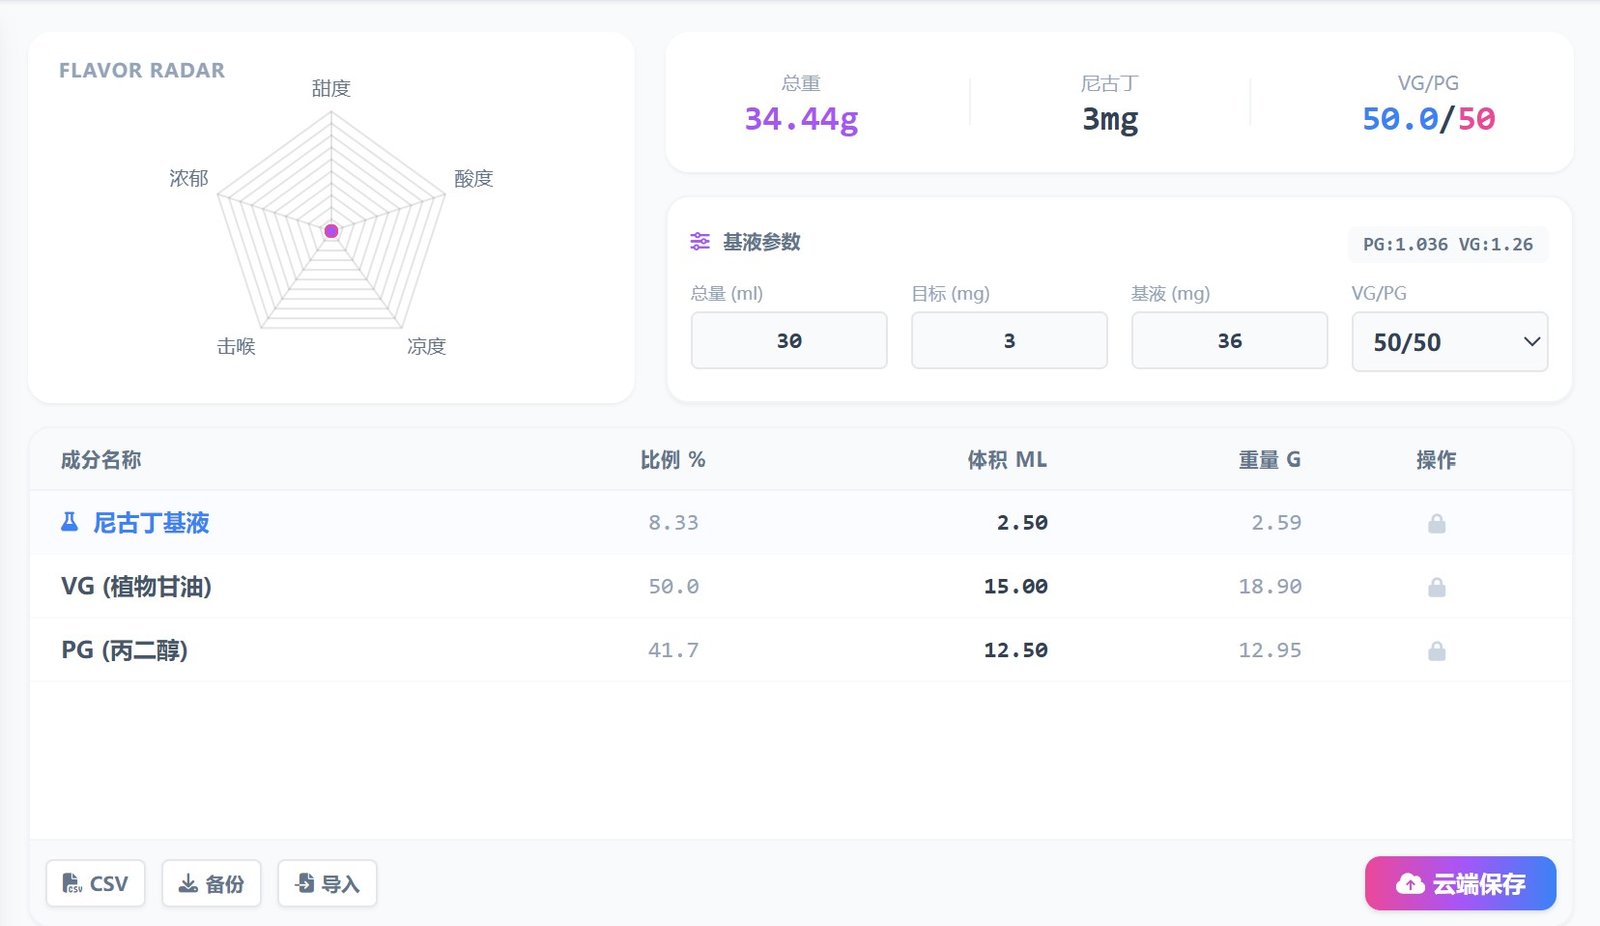This screenshot has height=926, width=1600.
Task: Click the PG:1.036 VG:1.26 density badge
Action: tap(1447, 244)
